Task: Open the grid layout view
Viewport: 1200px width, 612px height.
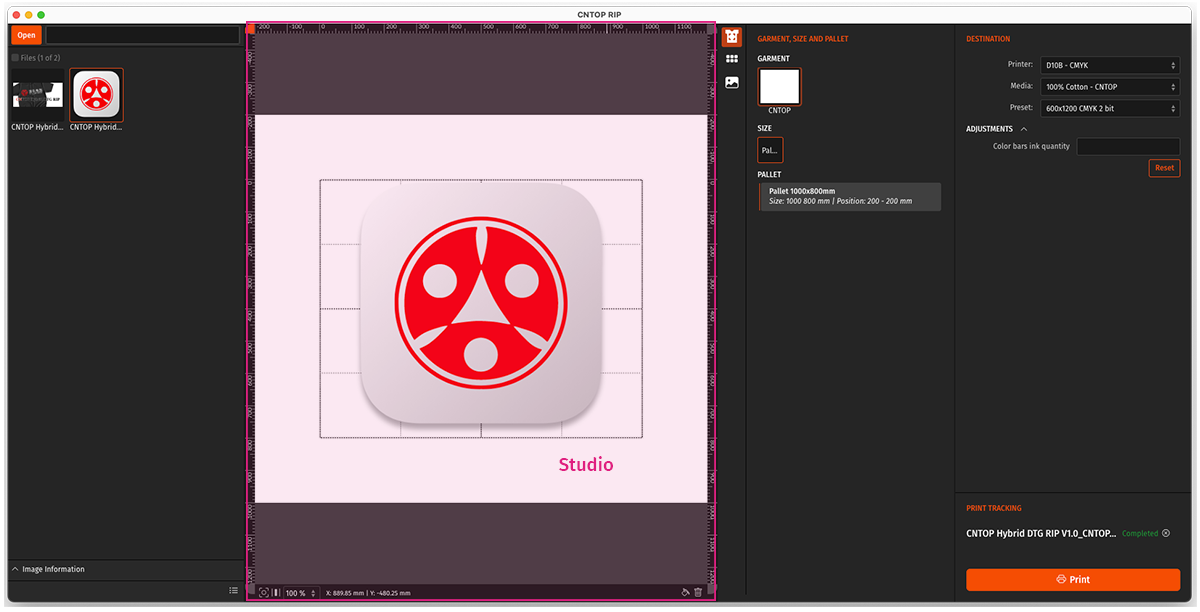Action: tap(731, 59)
